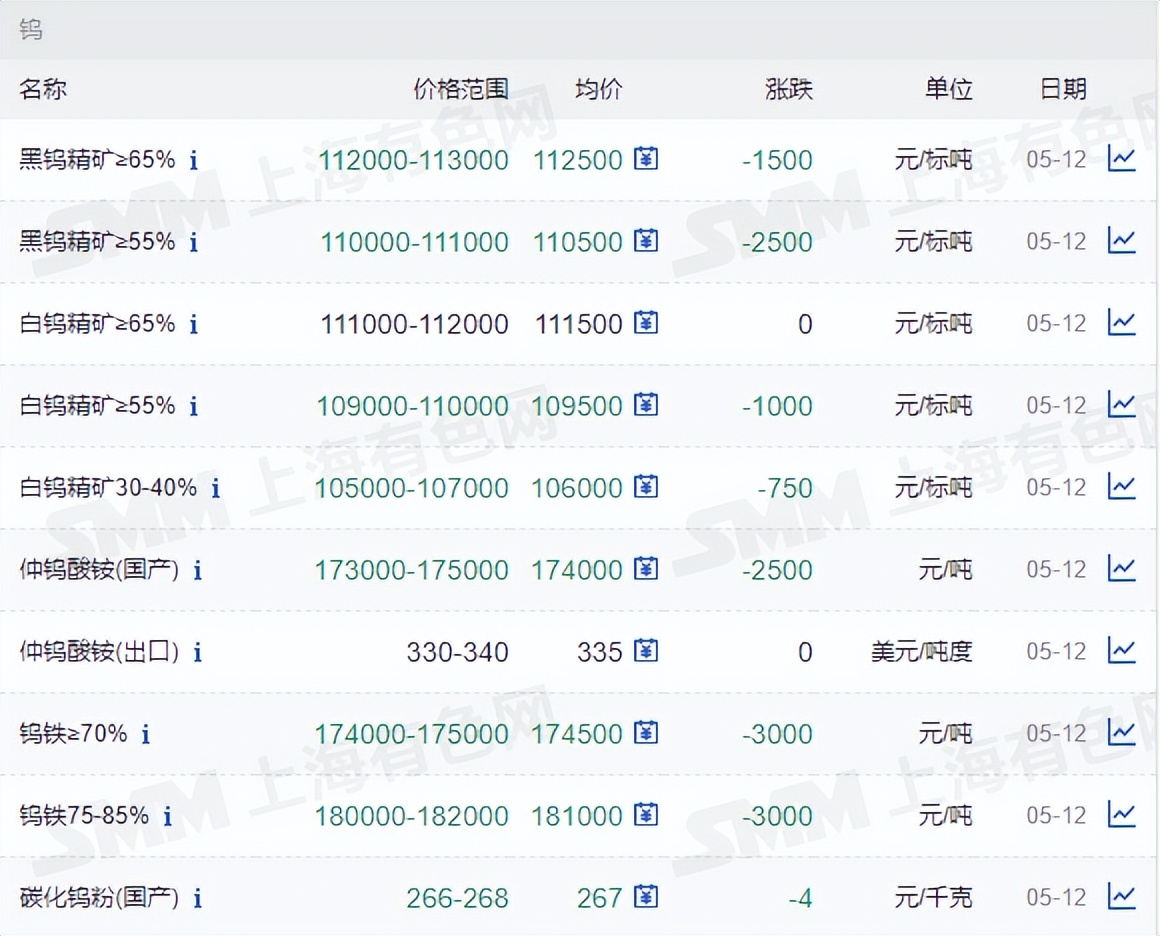
Task: Open the 仲钨酸铵(出口) product name
Action: pos(99,653)
